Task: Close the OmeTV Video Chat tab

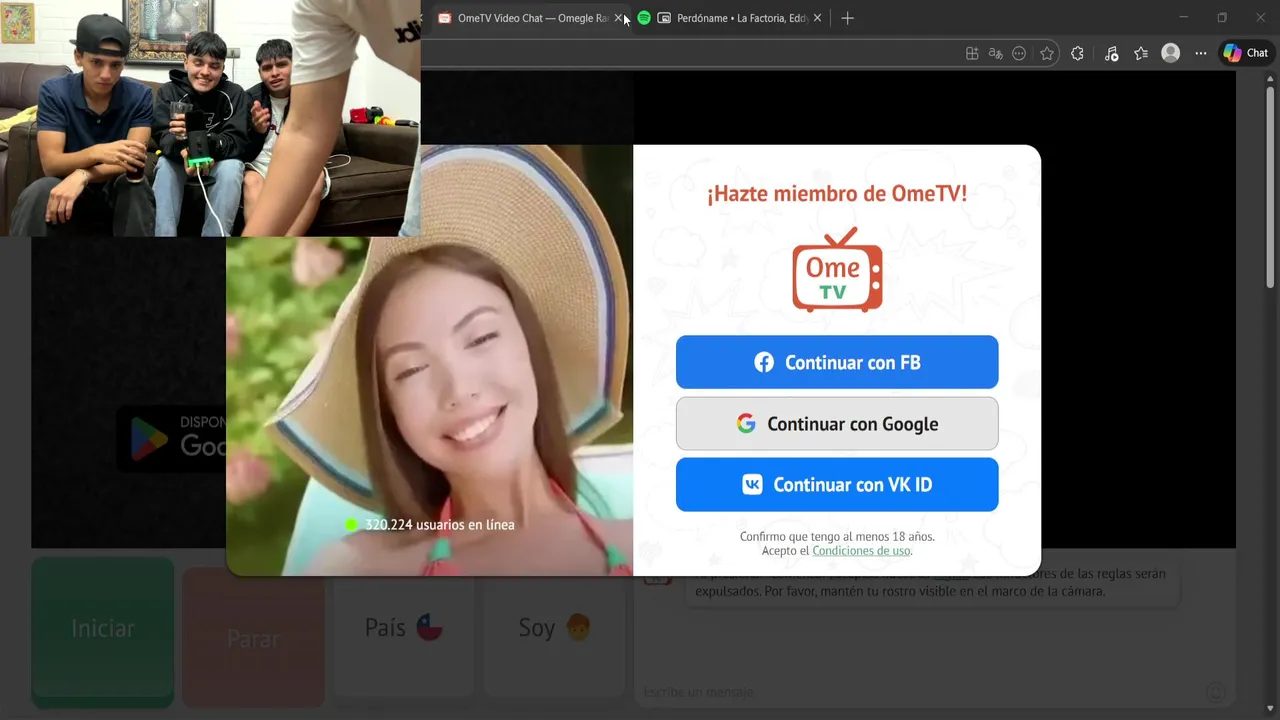Action: 619,18
